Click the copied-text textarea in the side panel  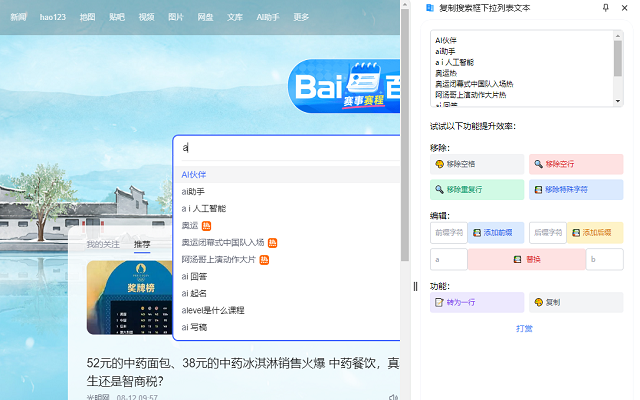click(x=522, y=68)
